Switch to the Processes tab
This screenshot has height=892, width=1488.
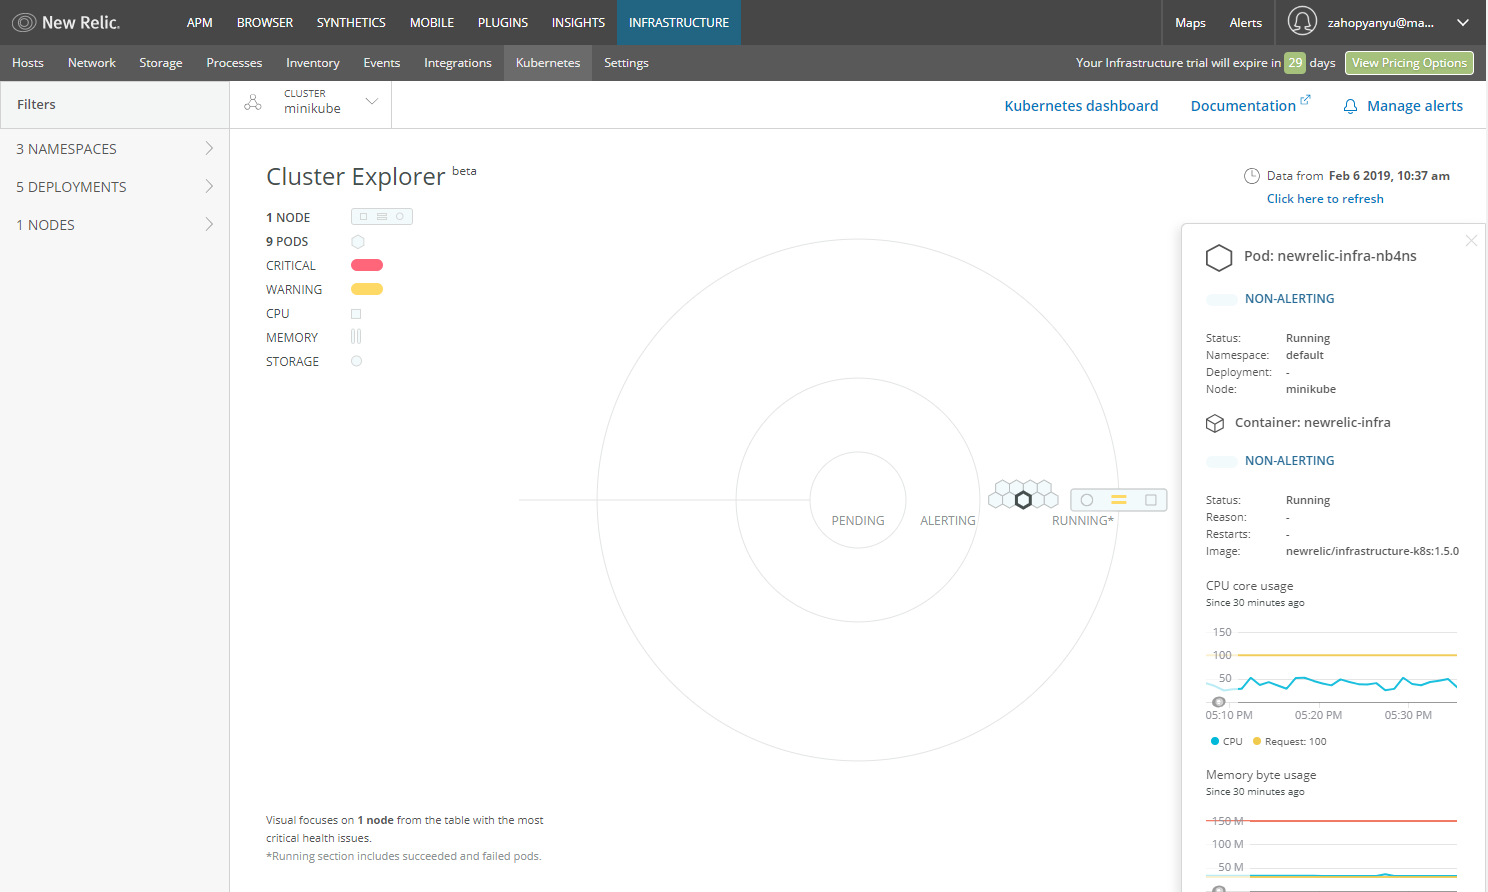234,62
